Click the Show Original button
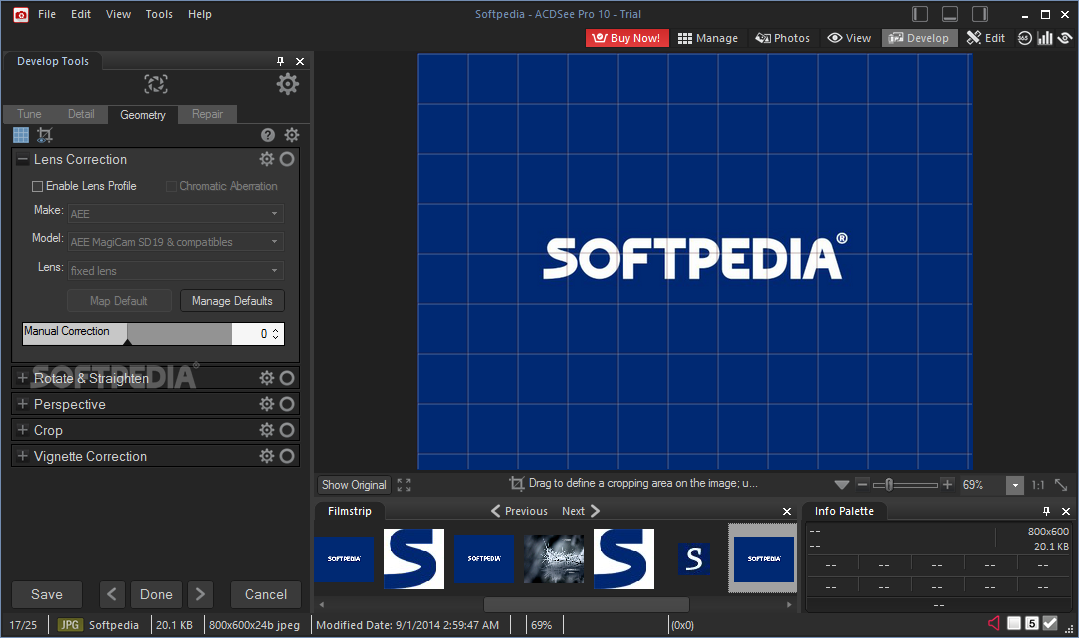The height and width of the screenshot is (638, 1079). tap(354, 485)
